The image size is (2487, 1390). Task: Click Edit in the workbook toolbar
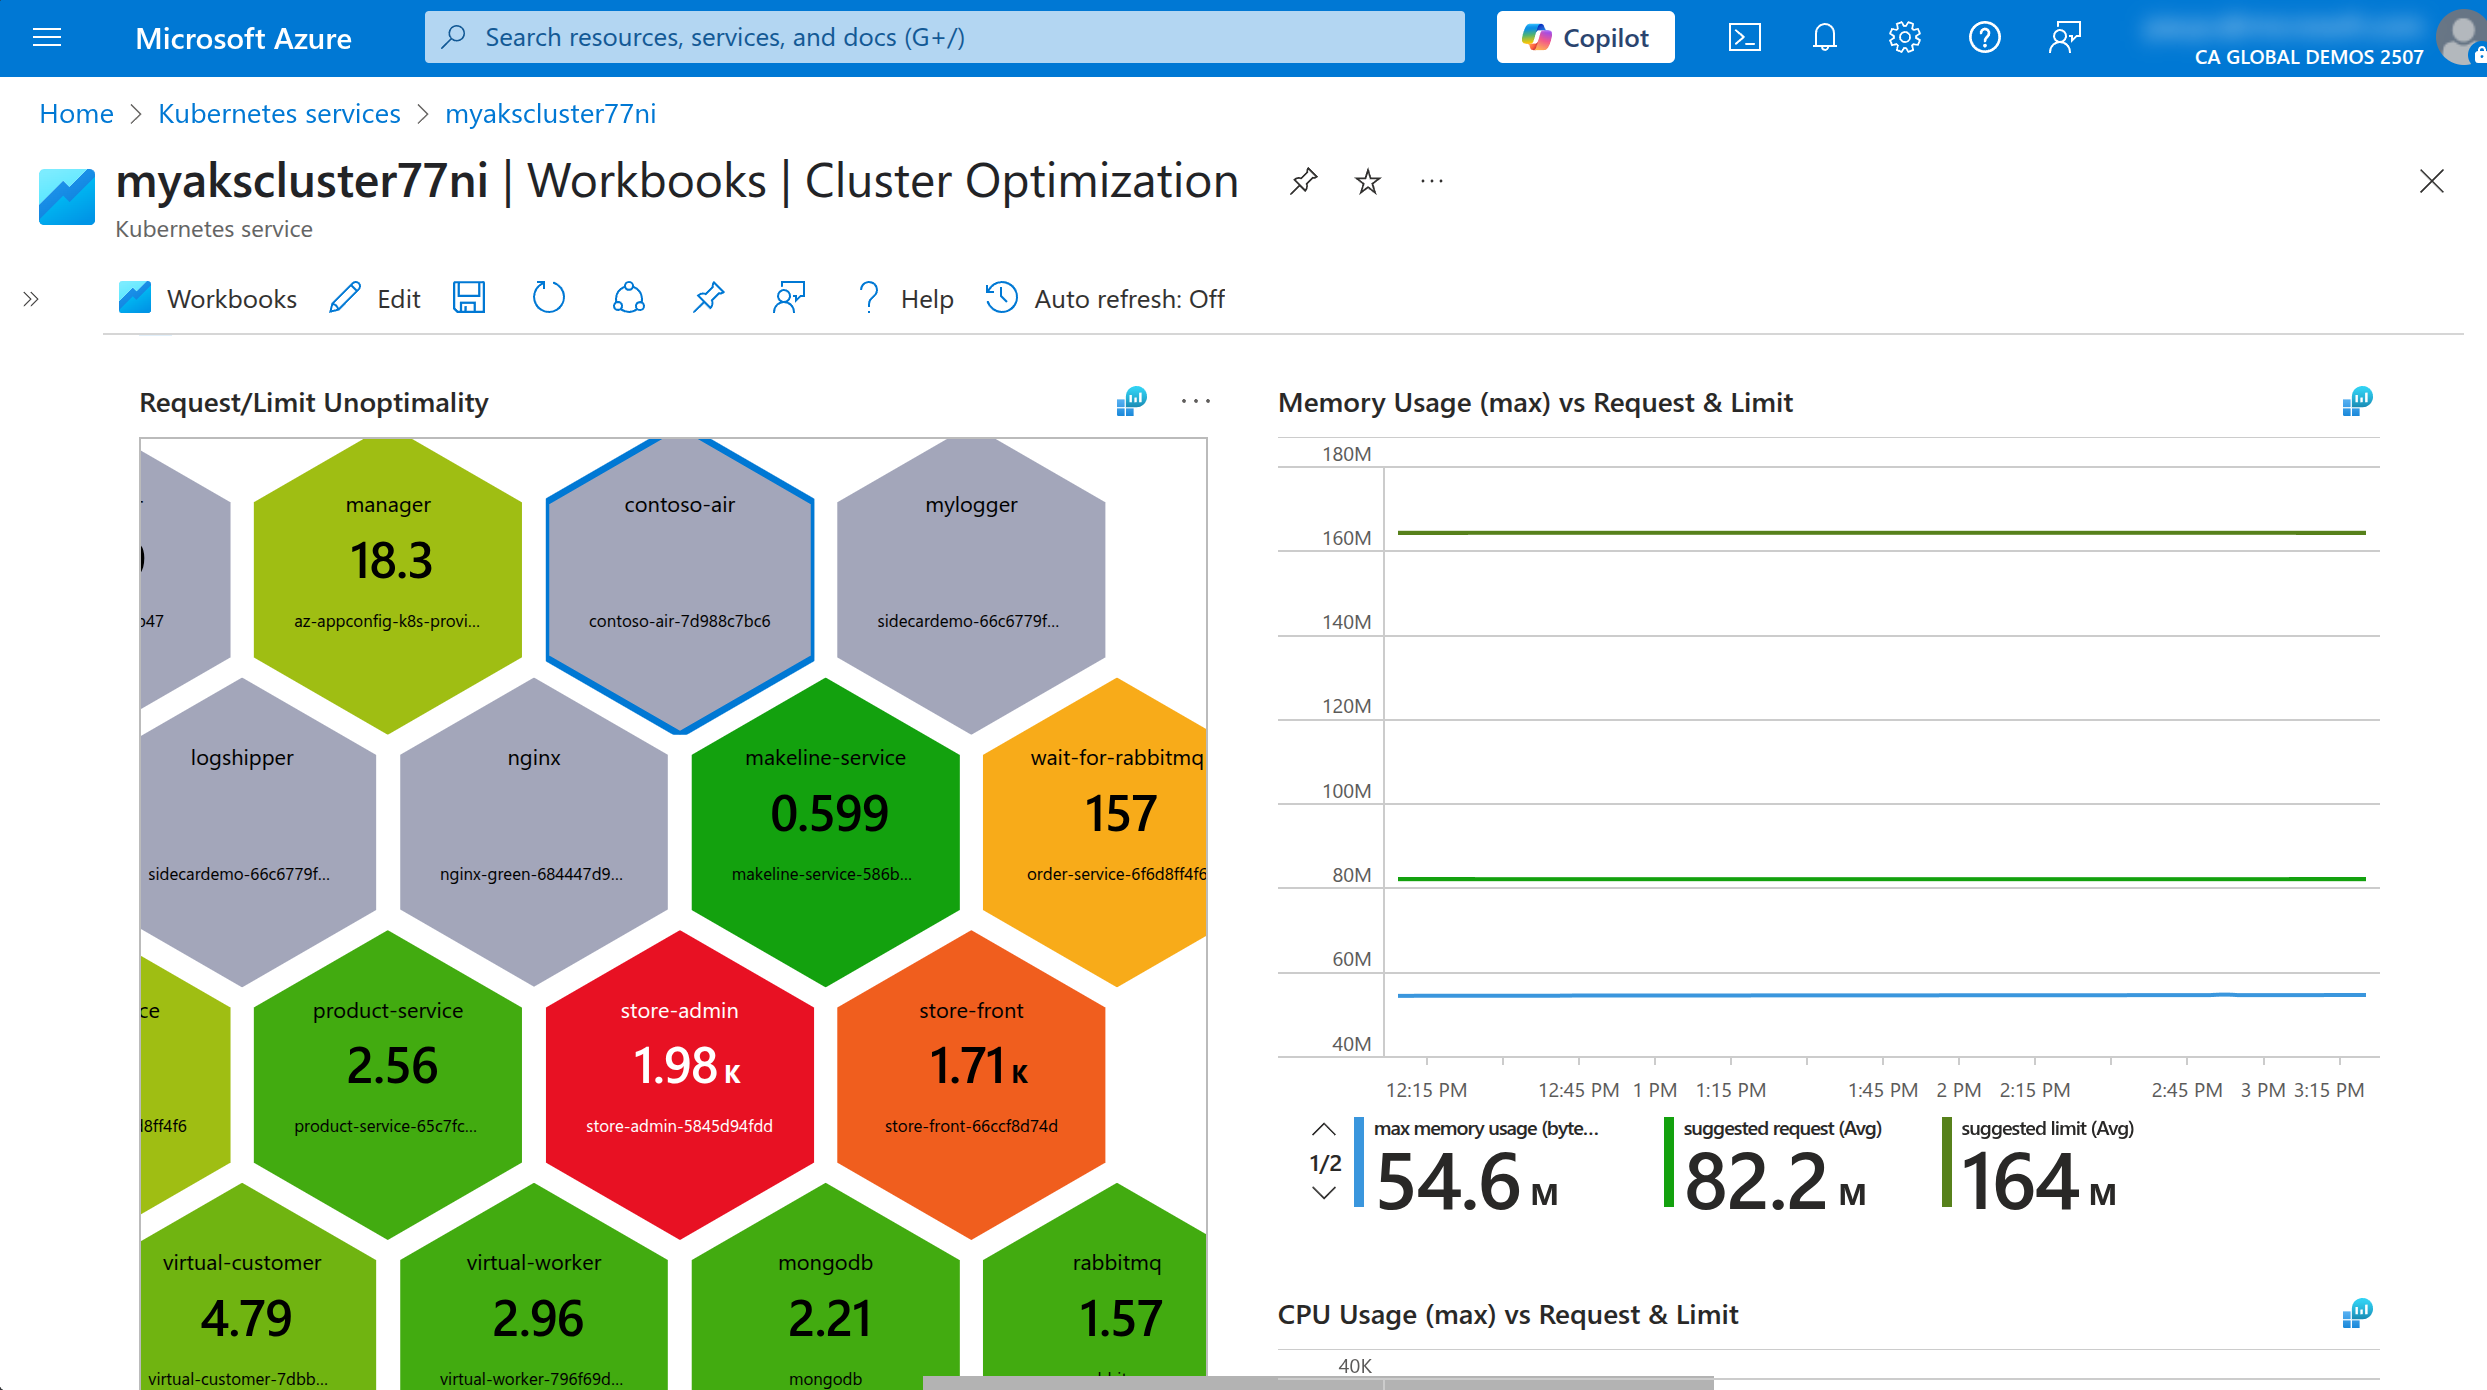(x=375, y=298)
